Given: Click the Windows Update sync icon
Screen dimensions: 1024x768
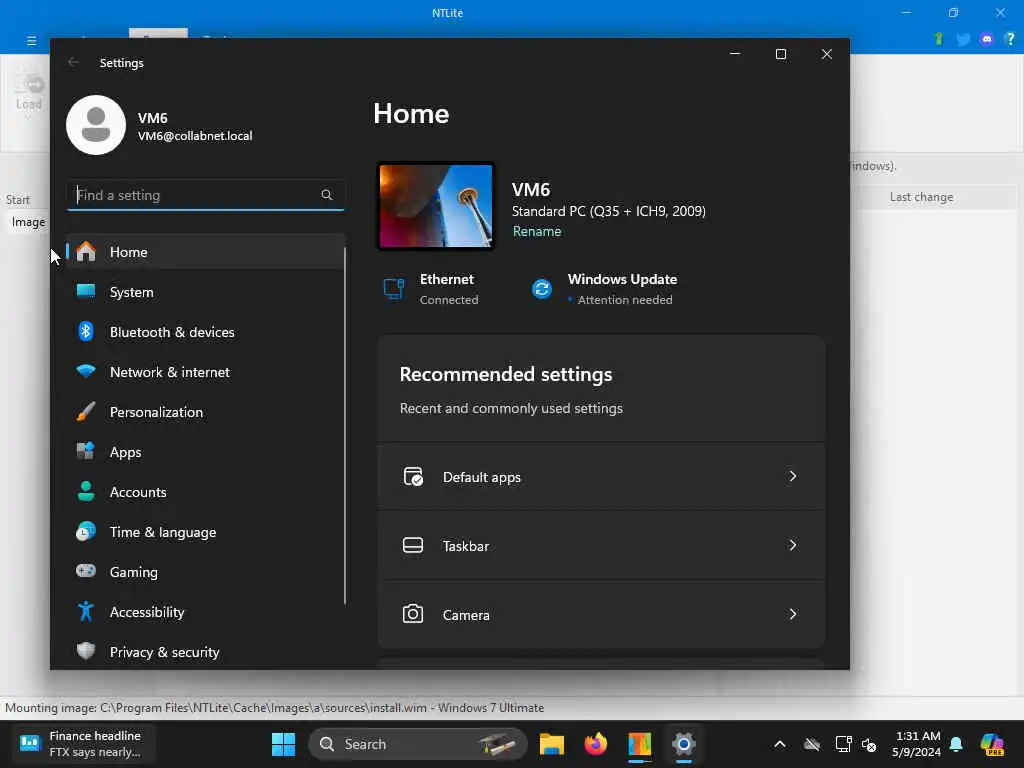Looking at the screenshot, I should click(x=541, y=289).
